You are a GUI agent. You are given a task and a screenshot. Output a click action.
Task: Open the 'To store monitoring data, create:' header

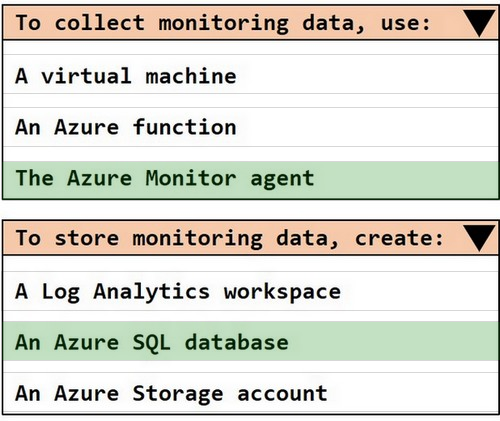[x=251, y=238]
